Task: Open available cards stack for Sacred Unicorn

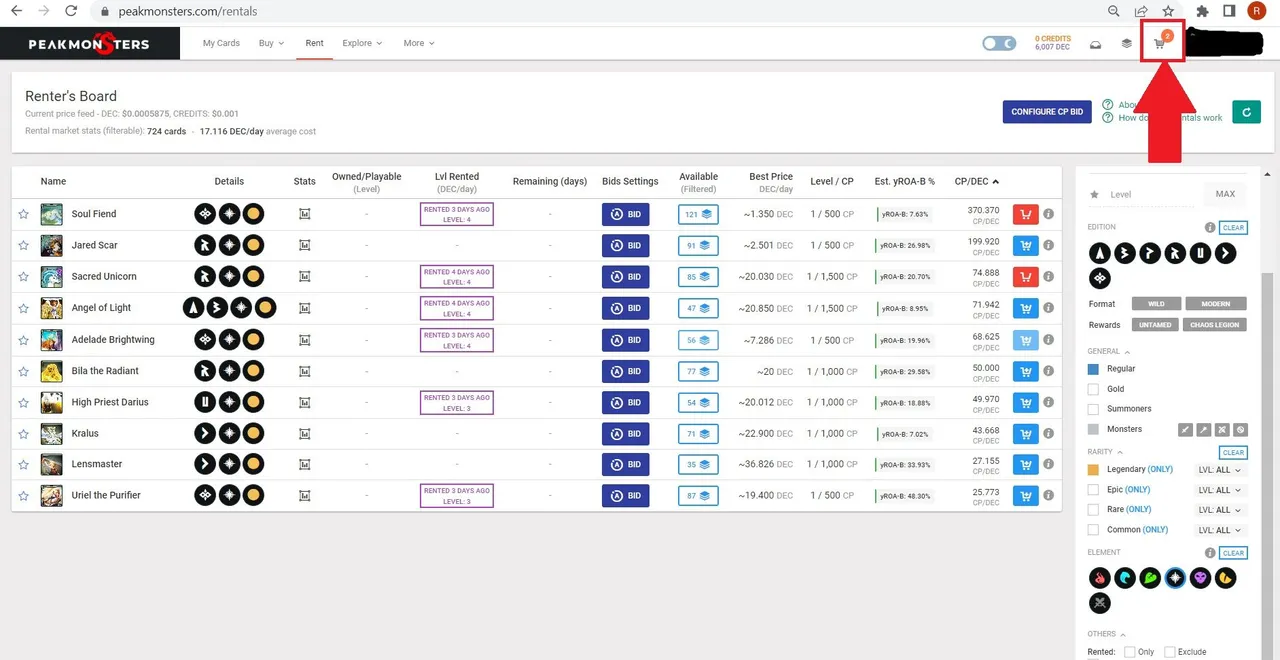Action: (698, 277)
